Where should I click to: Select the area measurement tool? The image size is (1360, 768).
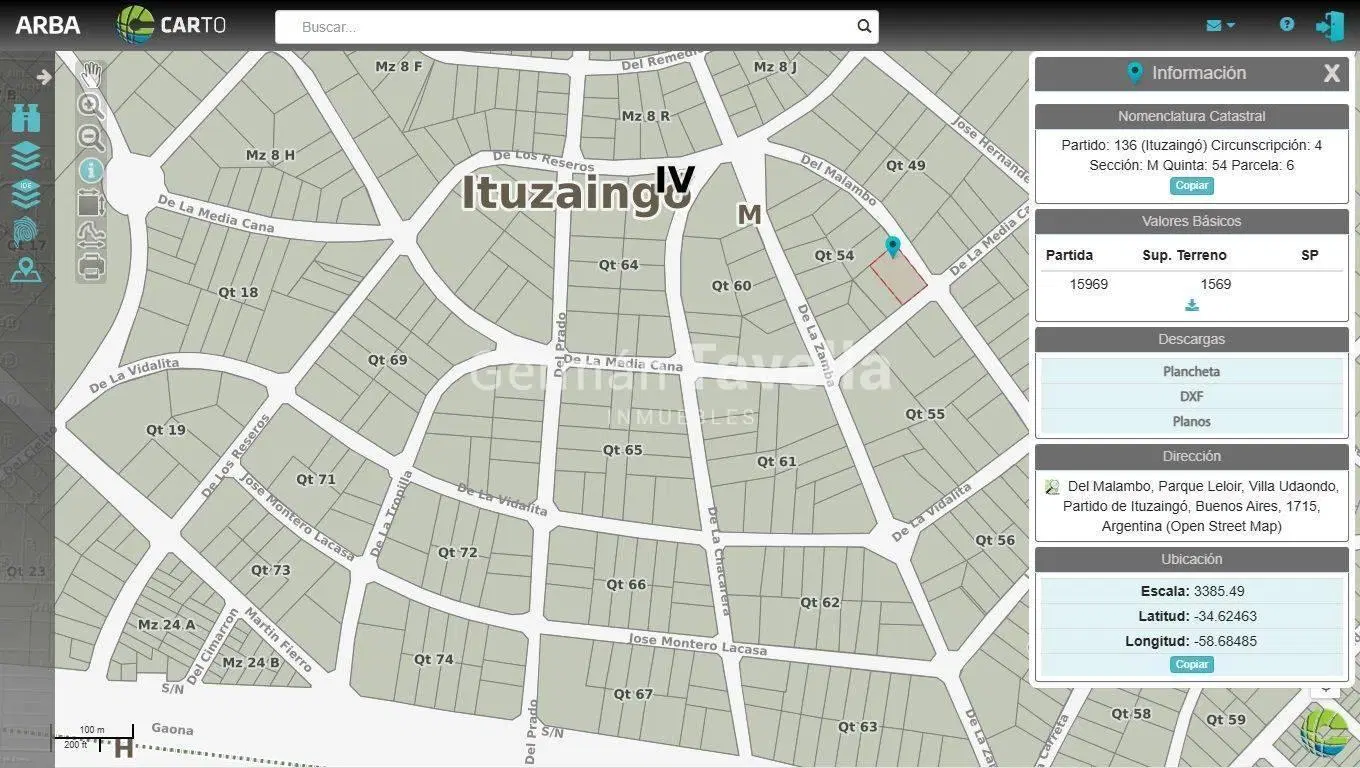click(x=91, y=203)
